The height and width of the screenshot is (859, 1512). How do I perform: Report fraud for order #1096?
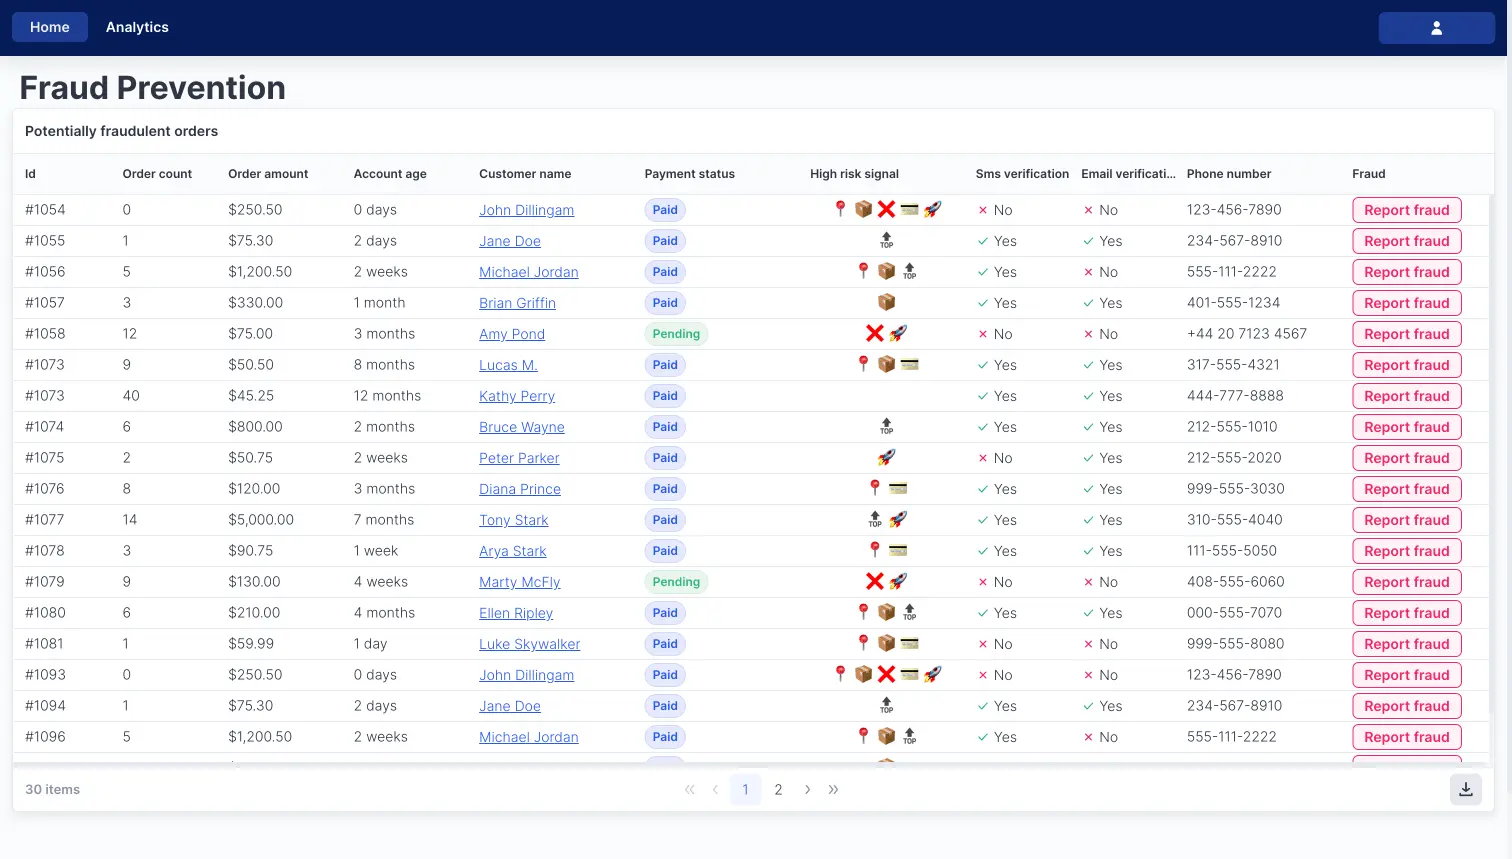tap(1407, 737)
